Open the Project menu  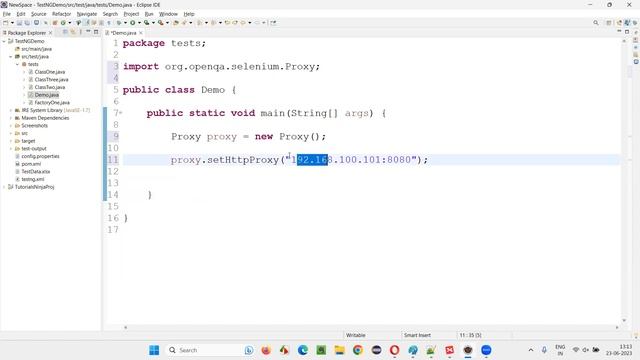click(131, 14)
